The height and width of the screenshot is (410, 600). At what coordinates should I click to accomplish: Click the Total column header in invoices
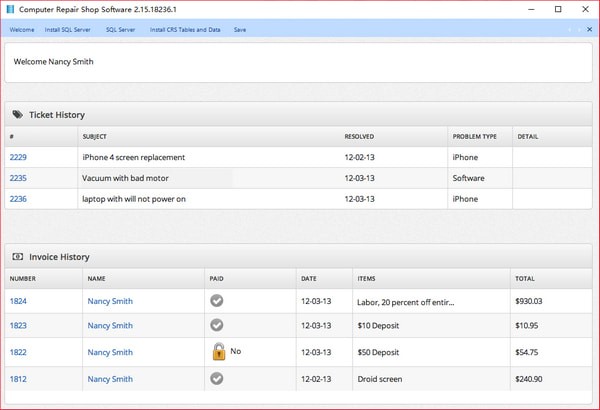pyautogui.click(x=525, y=278)
